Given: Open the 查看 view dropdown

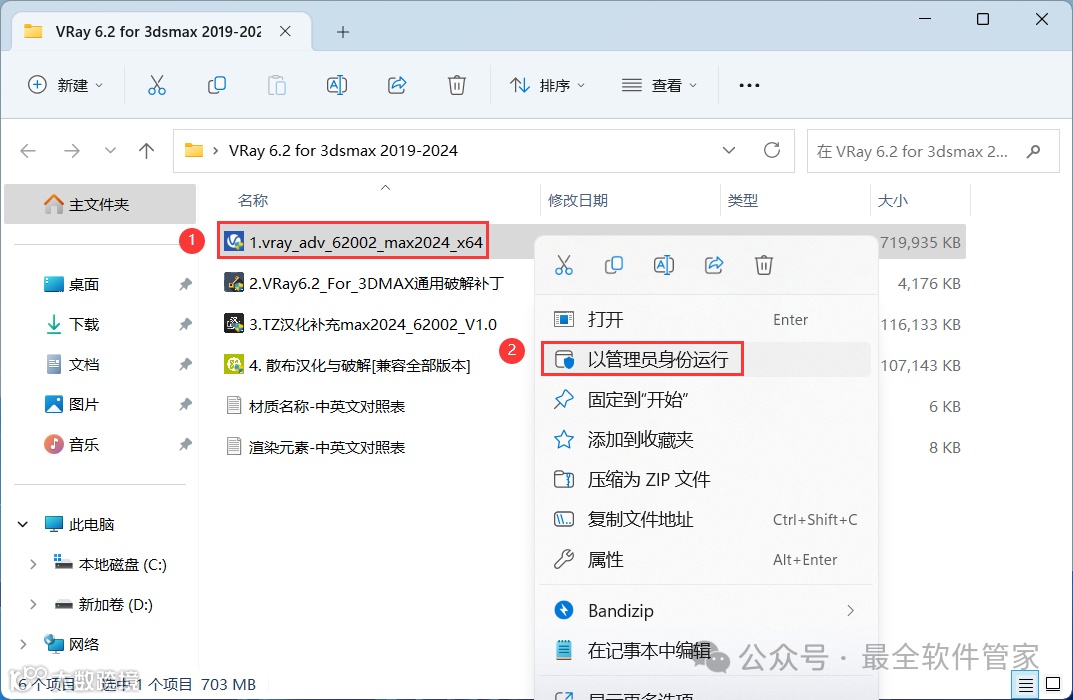Looking at the screenshot, I should [660, 85].
